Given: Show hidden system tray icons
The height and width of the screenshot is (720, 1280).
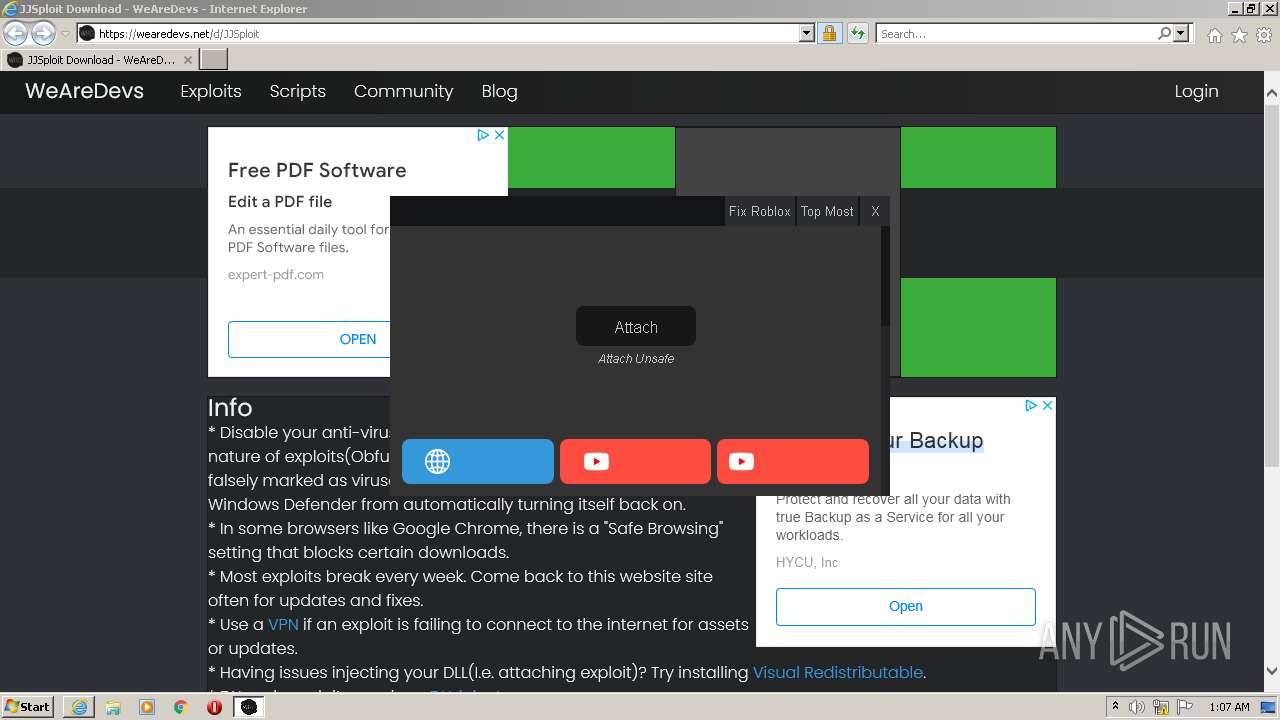Looking at the screenshot, I should pyautogui.click(x=1115, y=707).
